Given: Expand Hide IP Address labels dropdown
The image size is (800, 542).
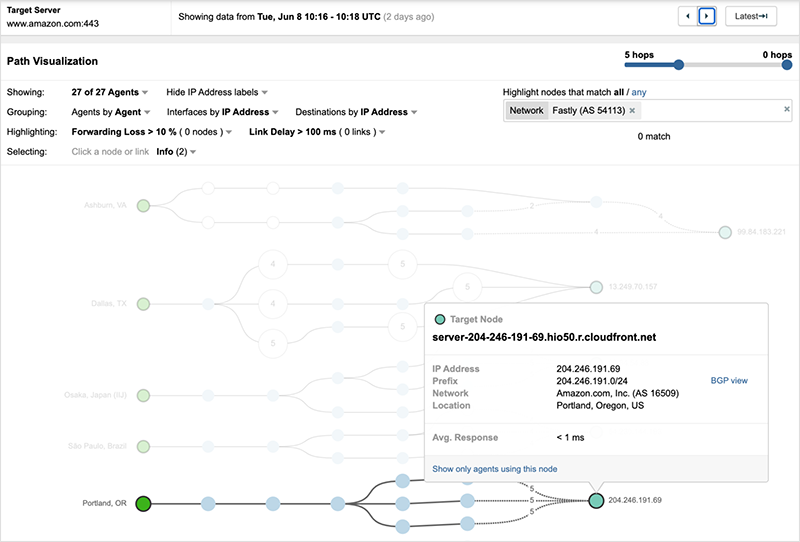Looking at the screenshot, I should [216, 92].
